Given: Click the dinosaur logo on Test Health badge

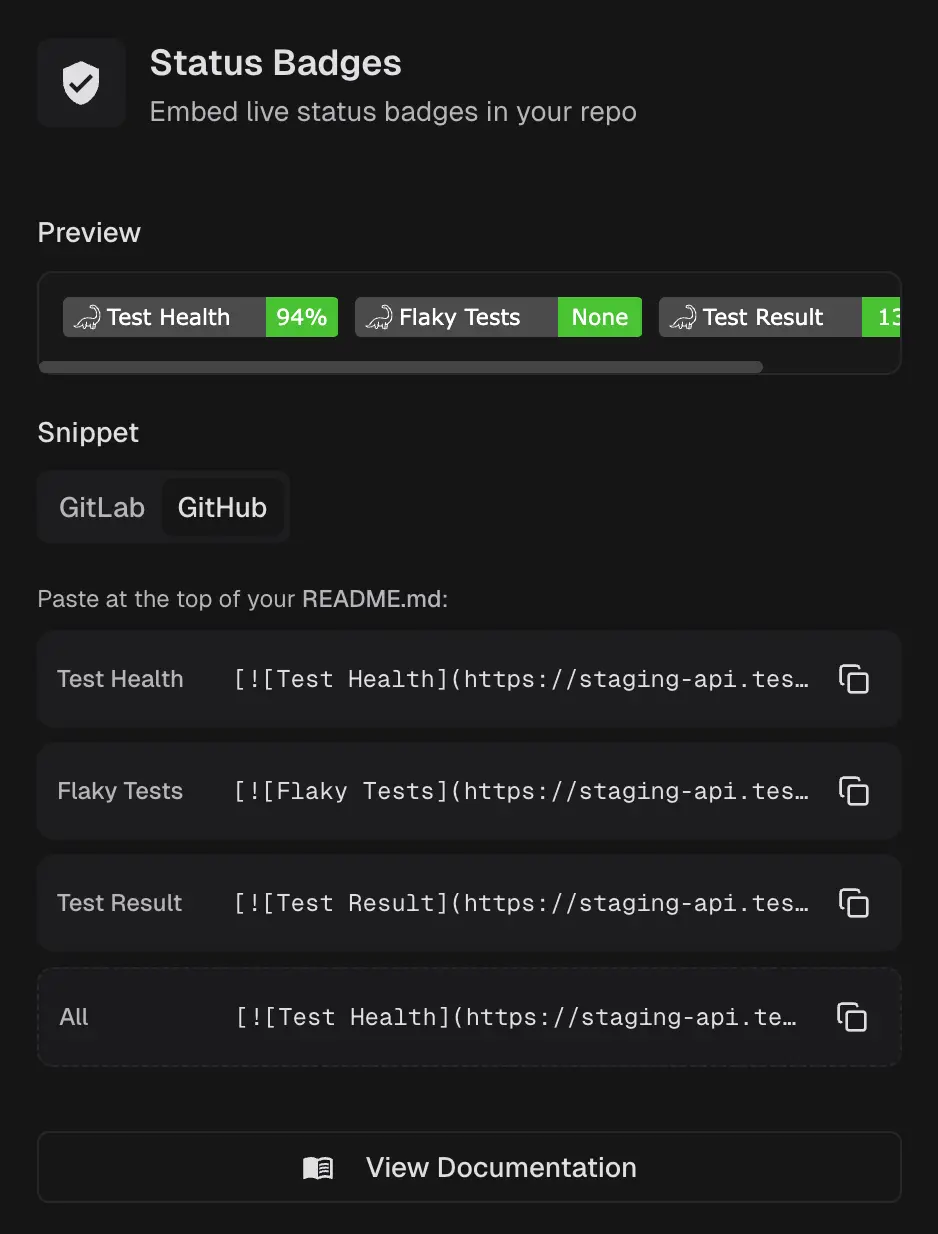Looking at the screenshot, I should pos(87,318).
